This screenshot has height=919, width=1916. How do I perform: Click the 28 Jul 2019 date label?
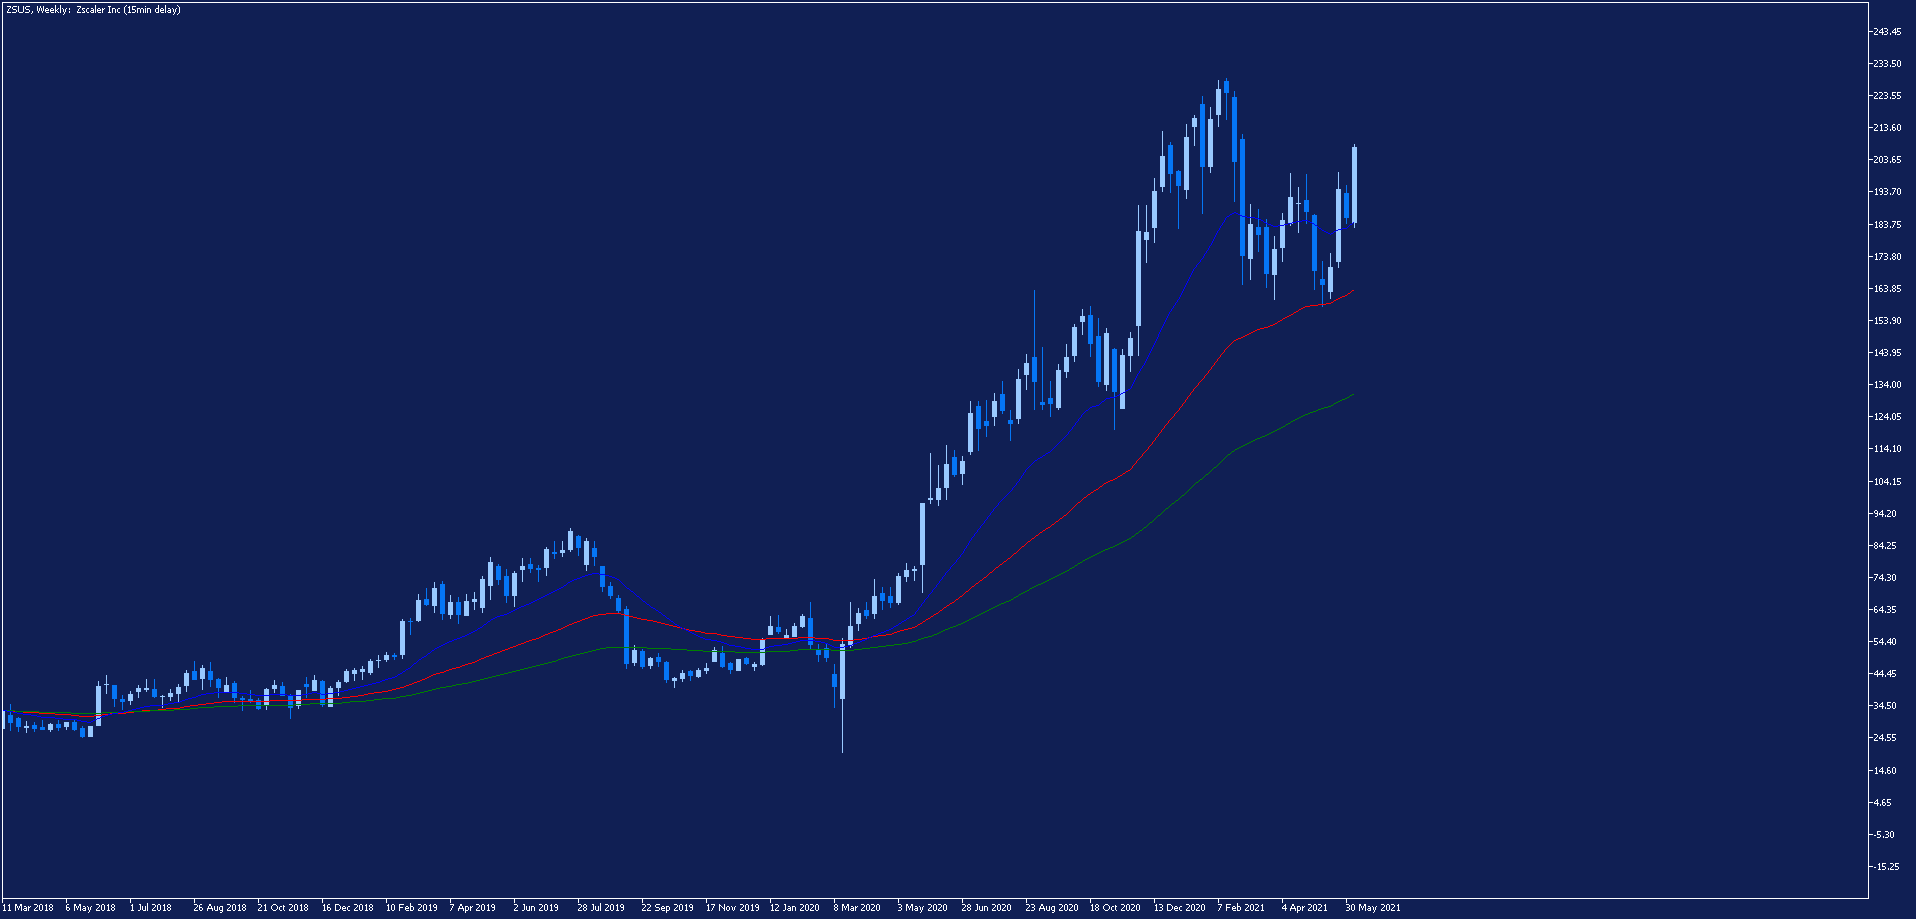click(601, 908)
